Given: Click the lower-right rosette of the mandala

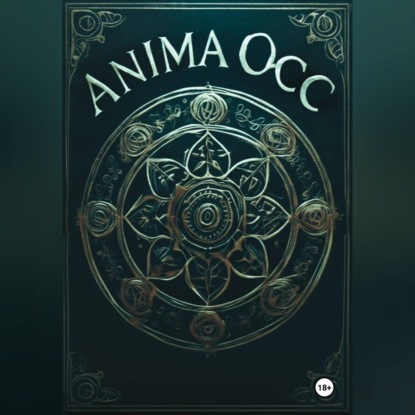Looking at the screenshot, I should click(x=278, y=293).
